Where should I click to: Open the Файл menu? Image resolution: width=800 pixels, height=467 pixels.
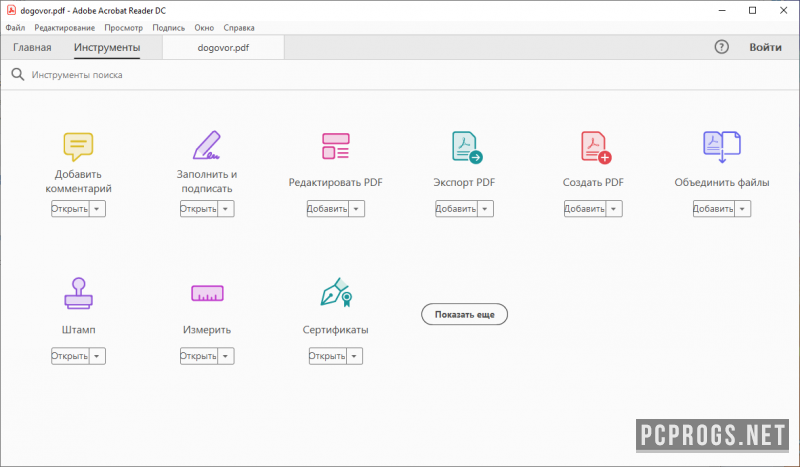coord(15,28)
